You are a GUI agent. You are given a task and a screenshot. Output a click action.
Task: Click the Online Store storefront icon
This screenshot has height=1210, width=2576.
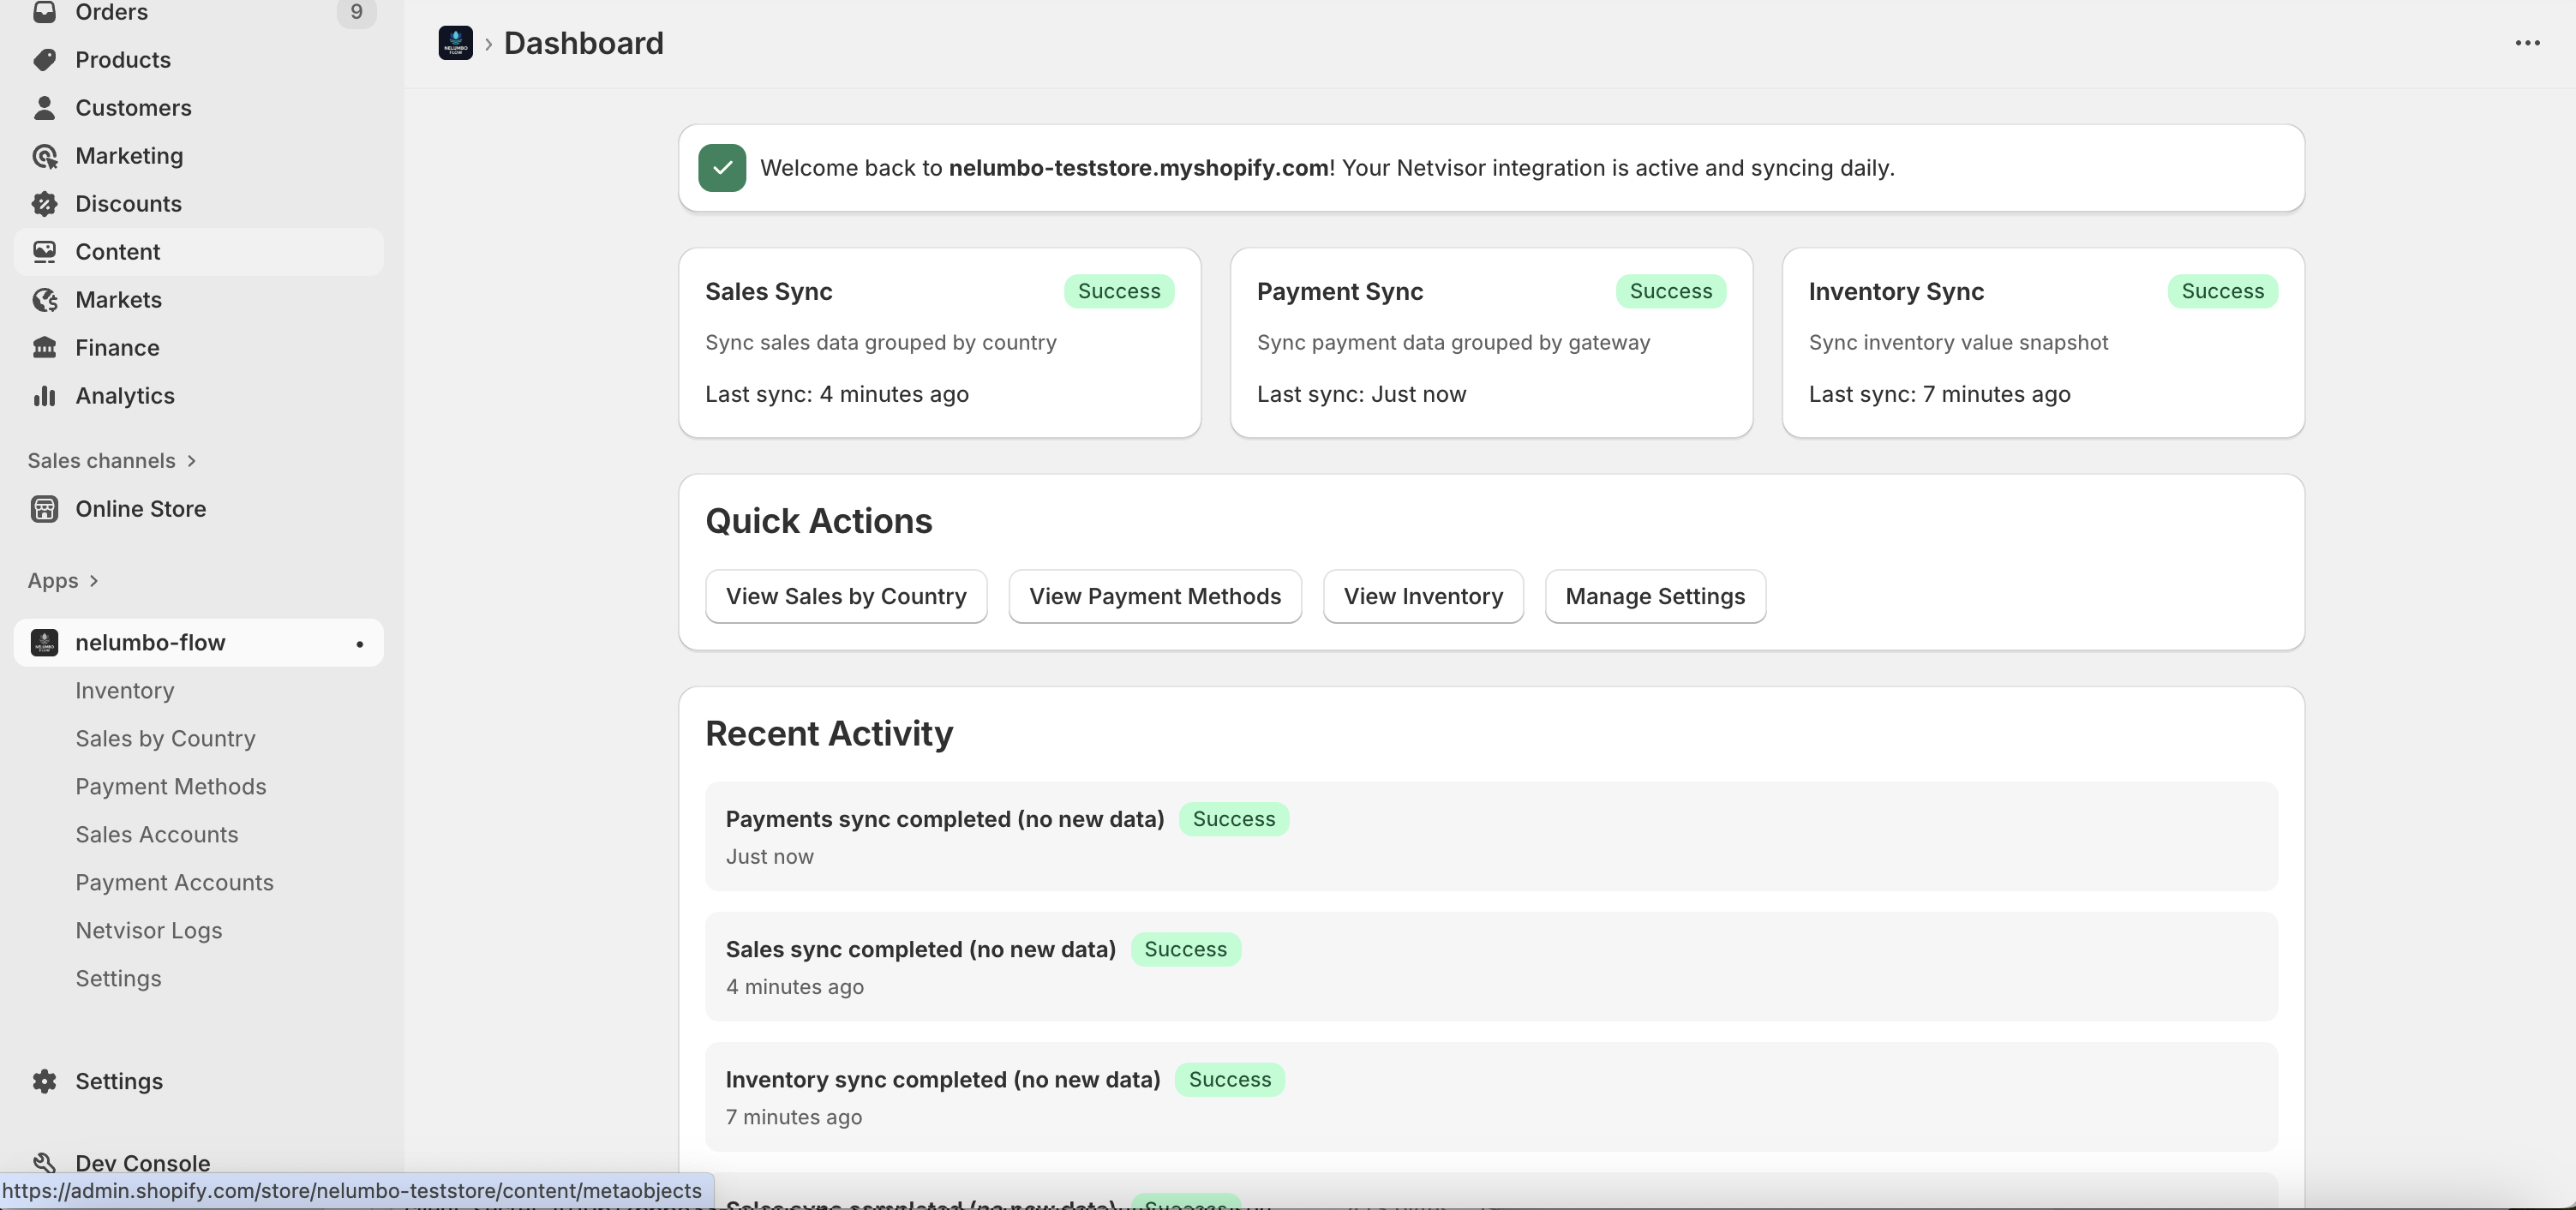(44, 508)
